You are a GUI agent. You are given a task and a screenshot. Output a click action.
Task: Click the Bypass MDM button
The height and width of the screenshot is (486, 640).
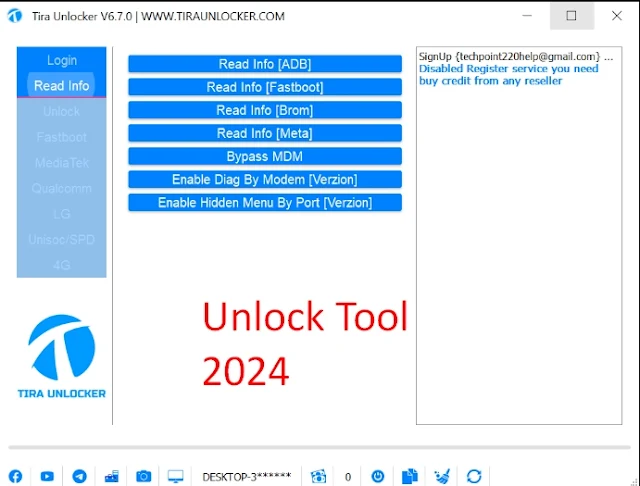click(x=265, y=156)
